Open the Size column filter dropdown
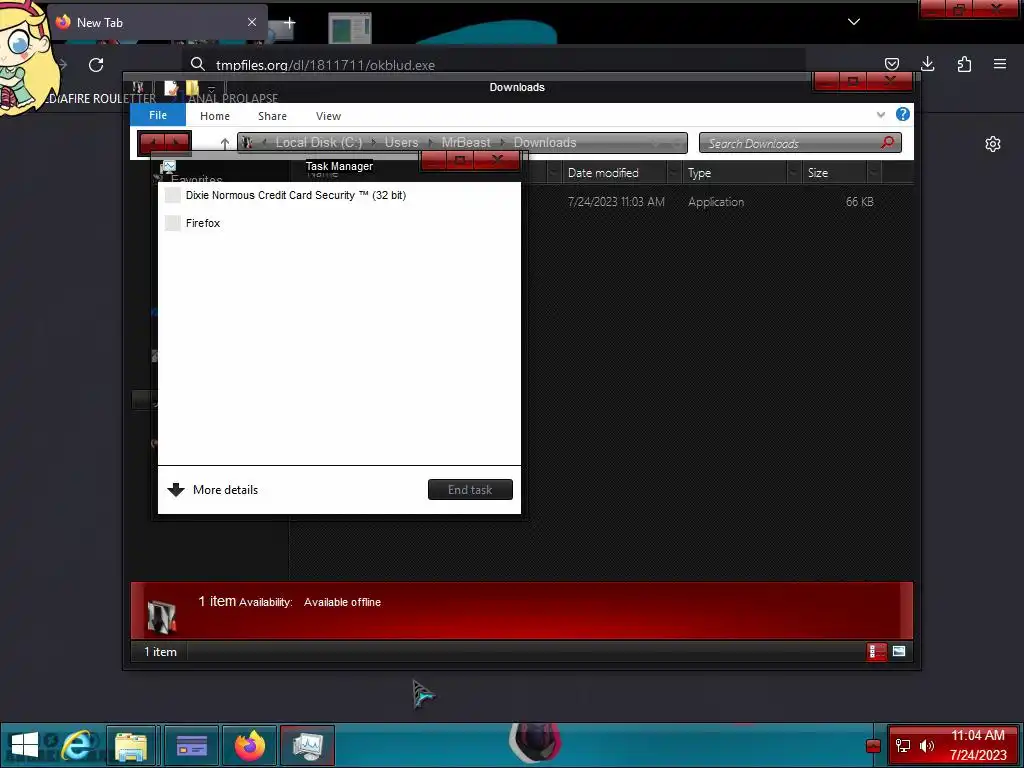Image resolution: width=1024 pixels, height=768 pixels. 874,173
